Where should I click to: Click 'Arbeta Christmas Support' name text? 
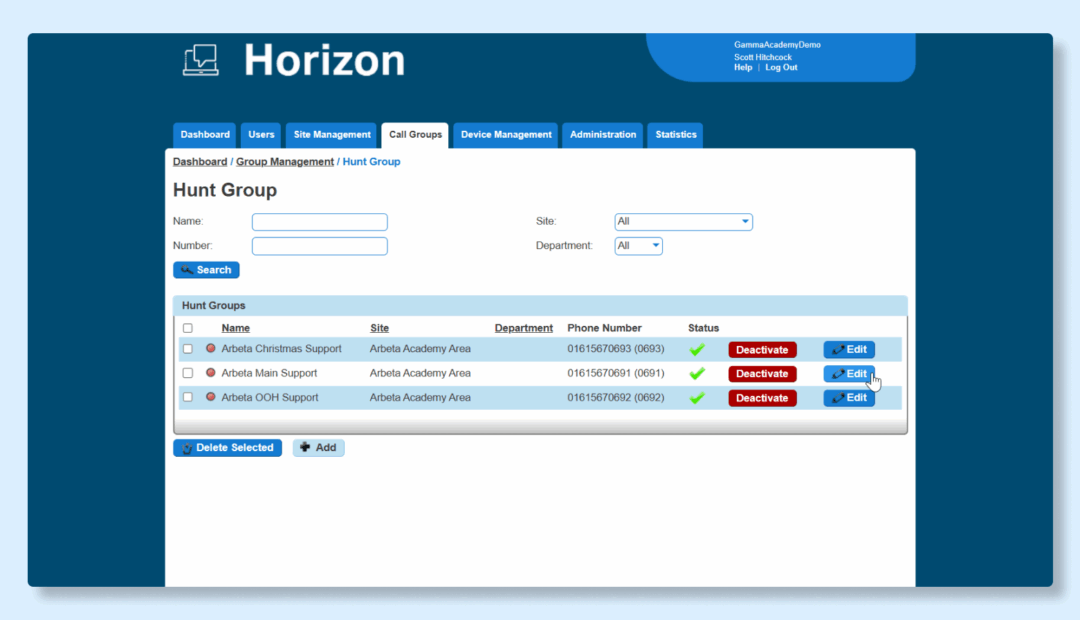[281, 349]
